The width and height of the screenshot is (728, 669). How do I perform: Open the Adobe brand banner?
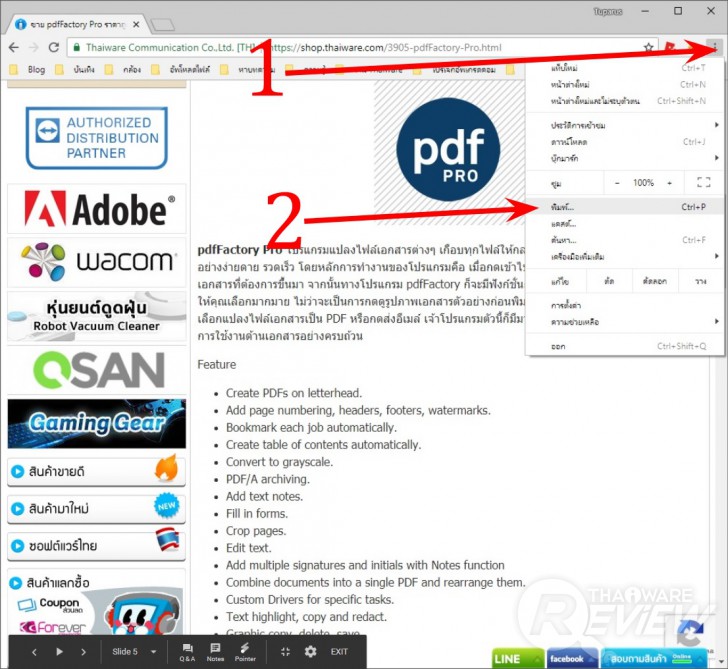coord(97,209)
